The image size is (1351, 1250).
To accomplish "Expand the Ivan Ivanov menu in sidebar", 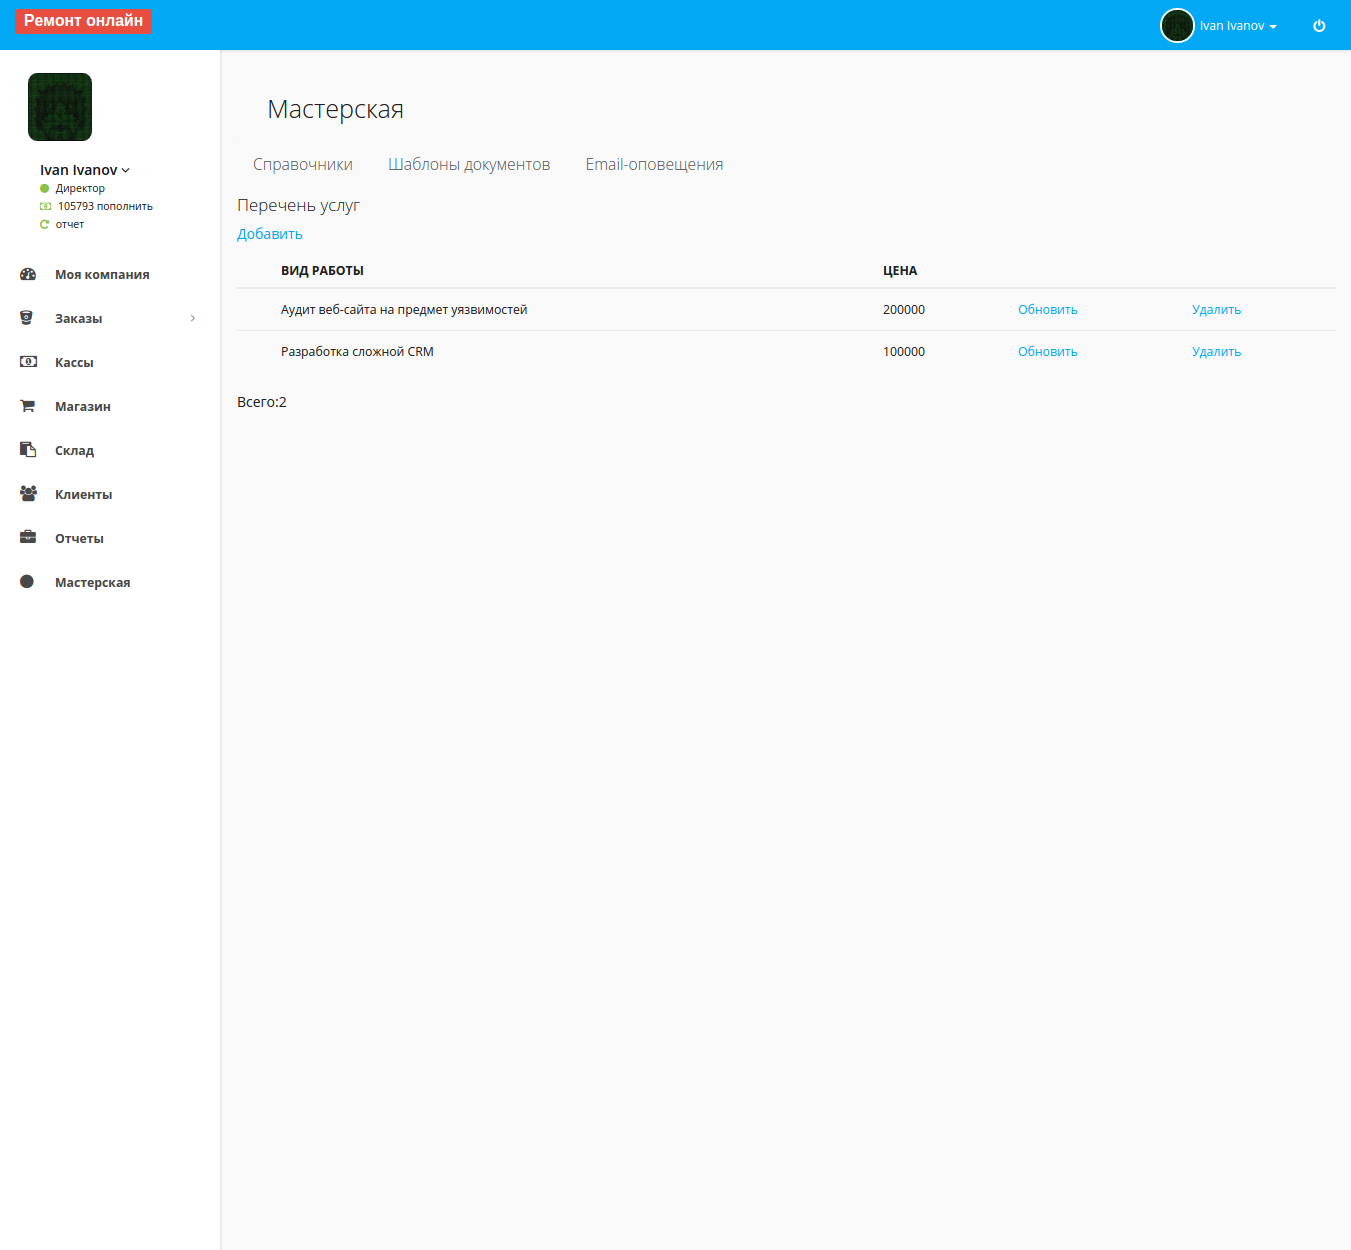I will (x=85, y=170).
